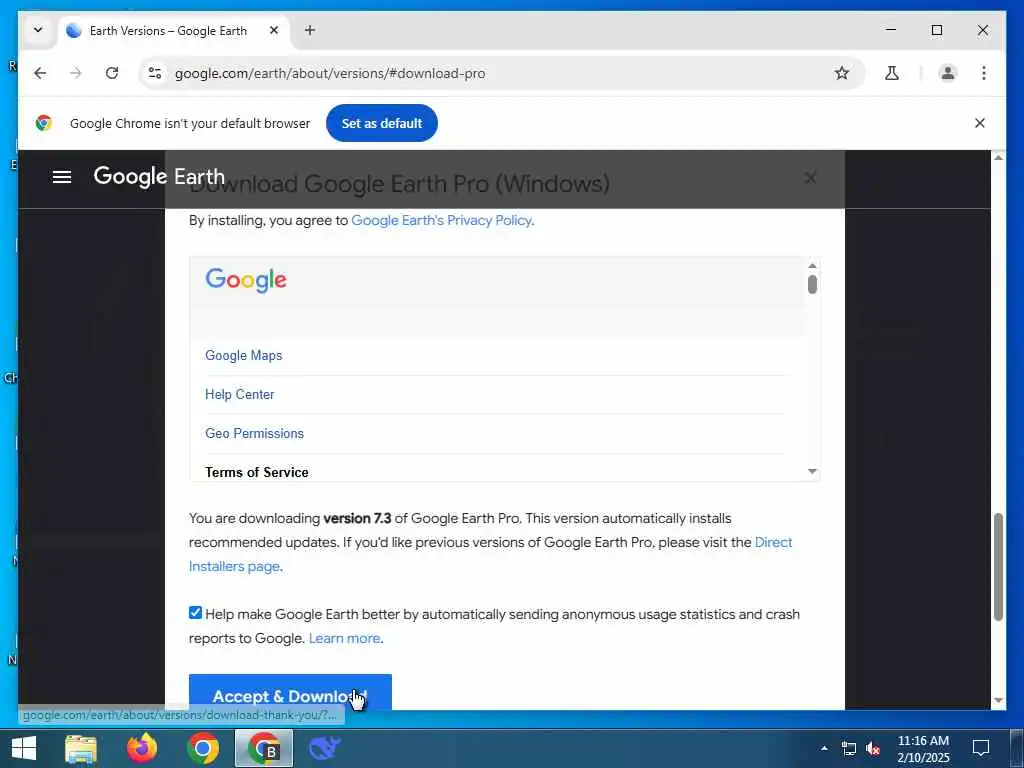
Task: Open the Google Maps link
Action: (x=244, y=355)
